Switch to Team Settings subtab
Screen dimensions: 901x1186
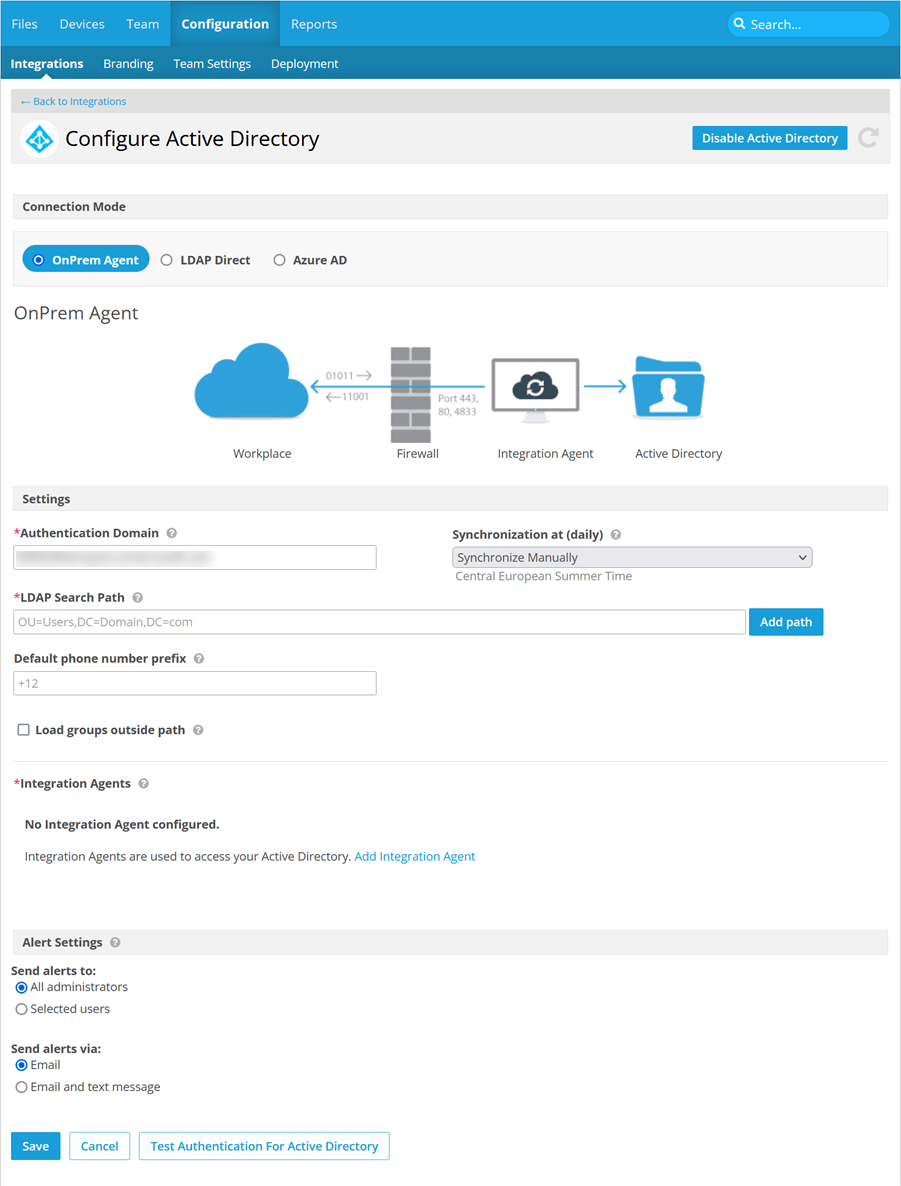tap(212, 64)
